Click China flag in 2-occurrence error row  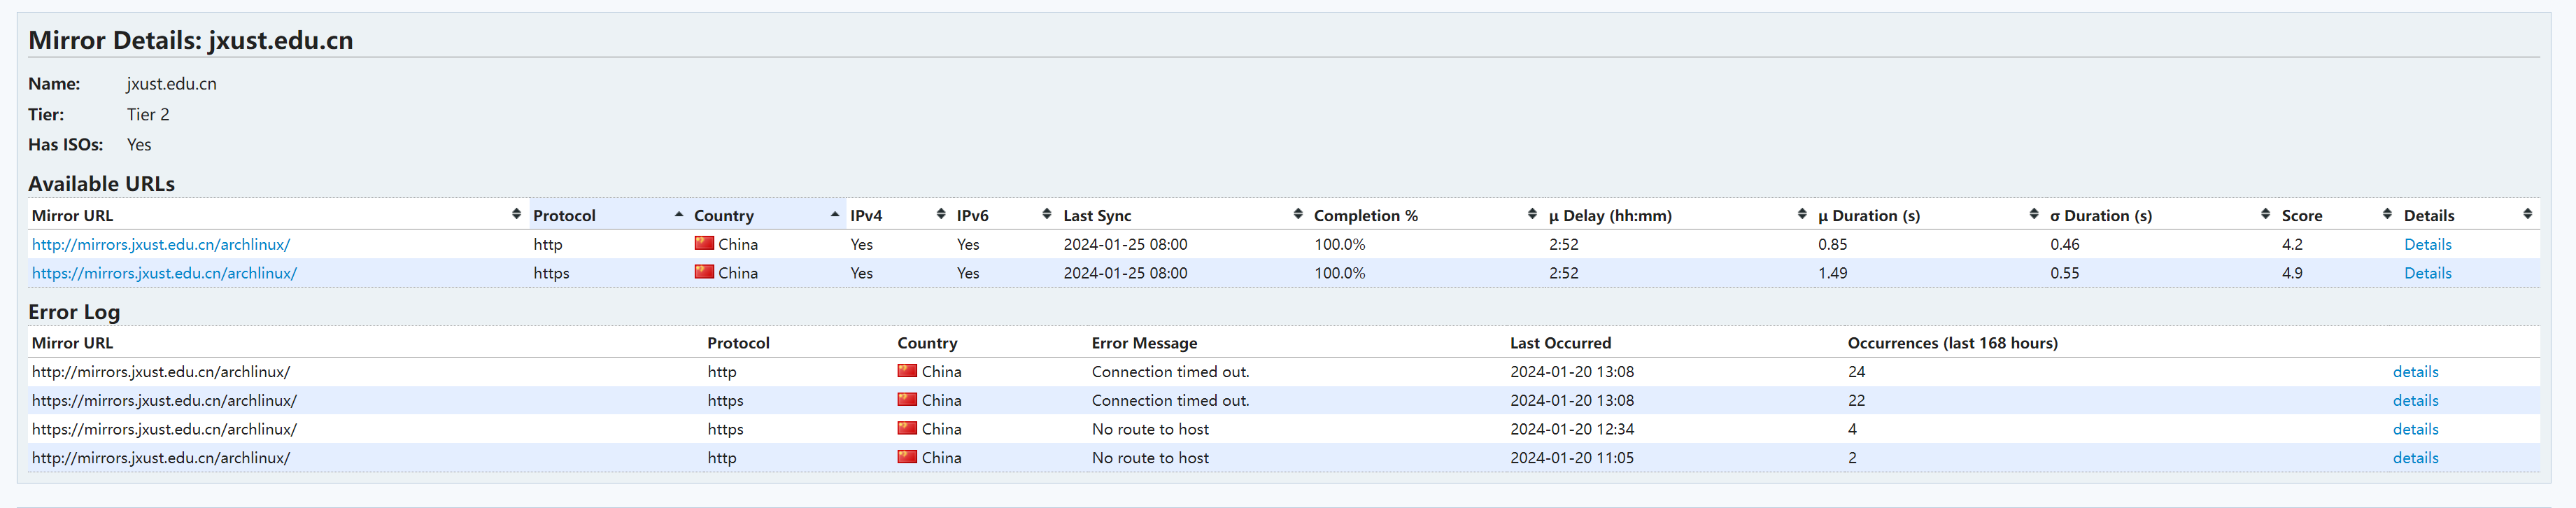coord(907,457)
